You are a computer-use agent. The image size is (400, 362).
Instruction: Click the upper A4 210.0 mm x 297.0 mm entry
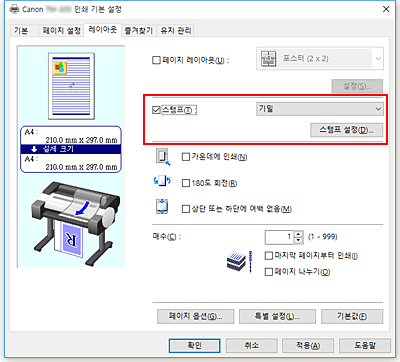(x=71, y=136)
